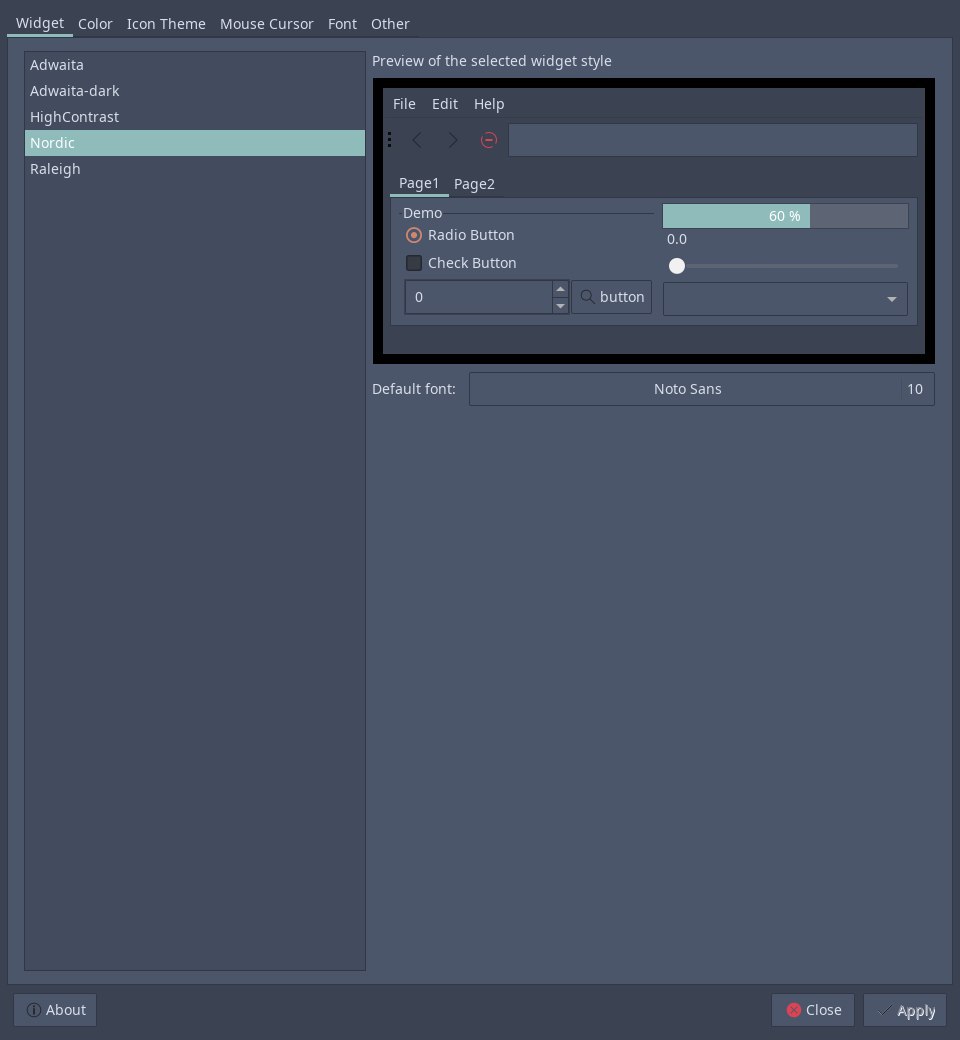Click the forward arrow in preview toolbar
960x1040 pixels.
[452, 140]
